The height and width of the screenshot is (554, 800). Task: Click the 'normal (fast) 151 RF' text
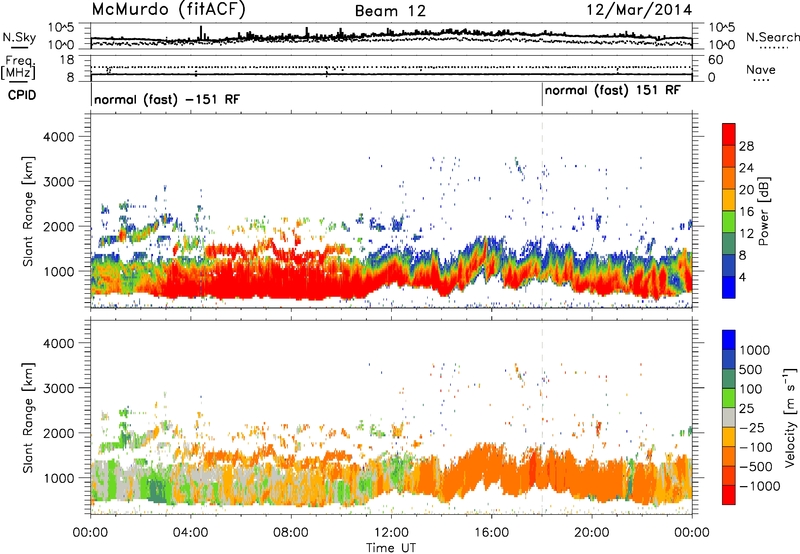[612, 91]
